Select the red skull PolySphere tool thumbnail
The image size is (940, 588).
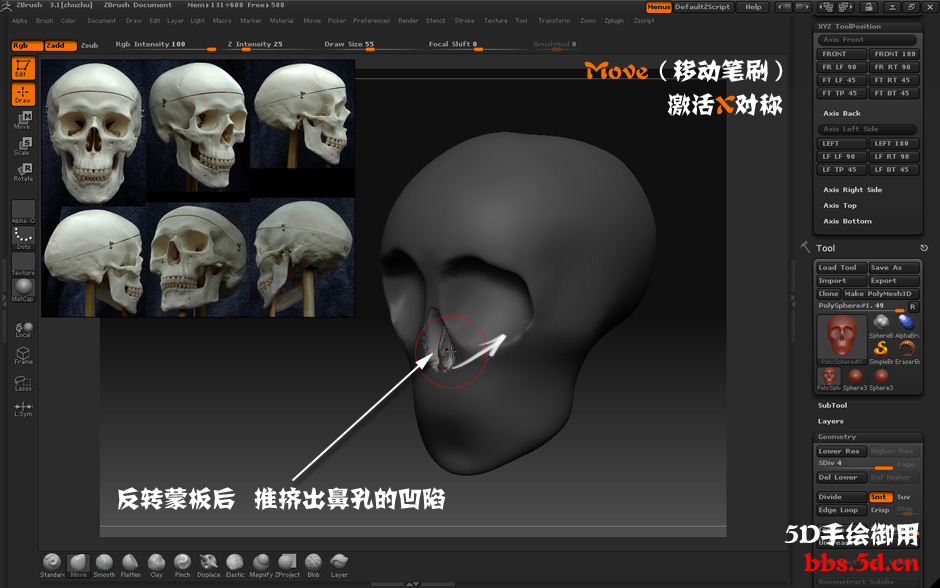(842, 338)
